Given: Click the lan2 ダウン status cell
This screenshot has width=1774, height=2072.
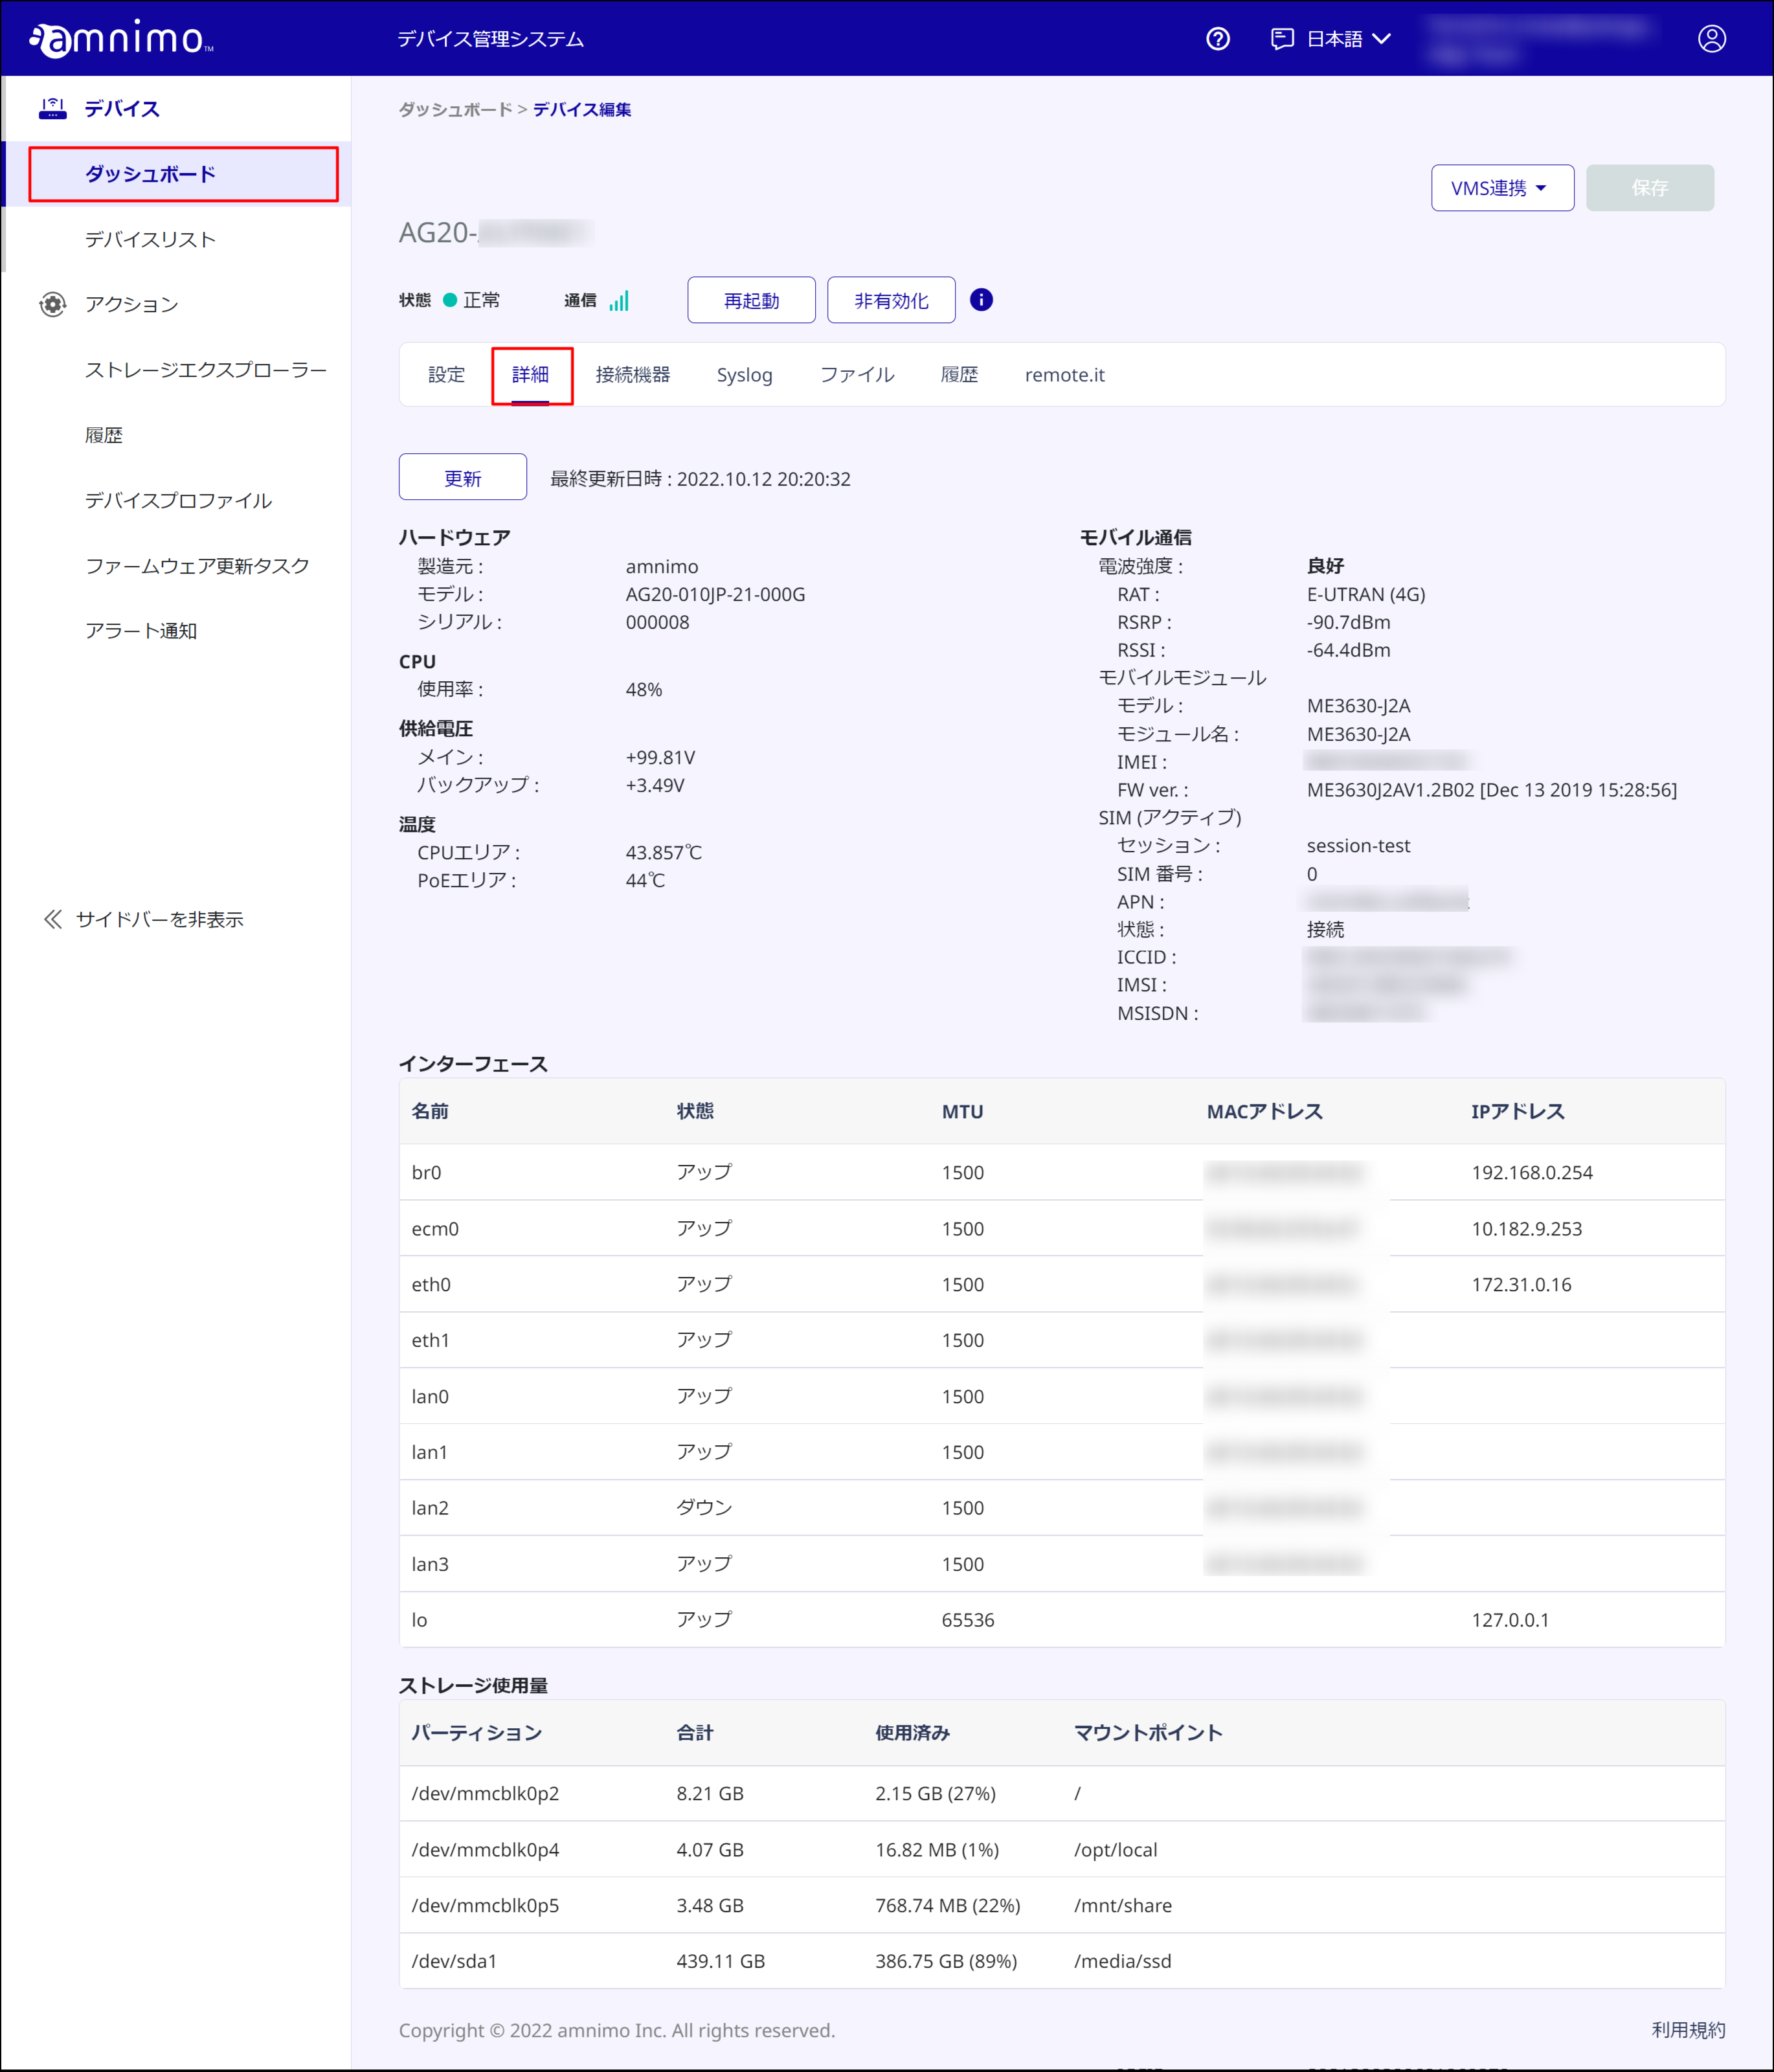Looking at the screenshot, I should 704,1507.
